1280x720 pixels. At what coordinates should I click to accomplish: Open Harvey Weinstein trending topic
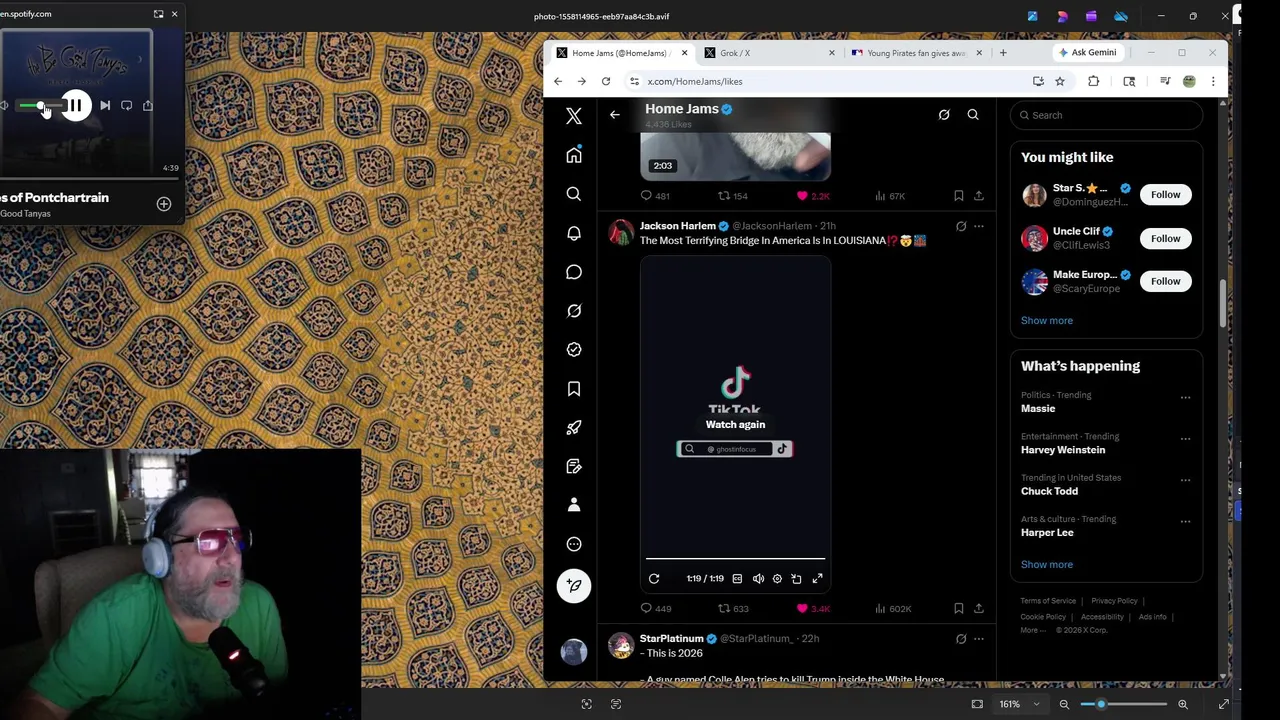click(1063, 450)
